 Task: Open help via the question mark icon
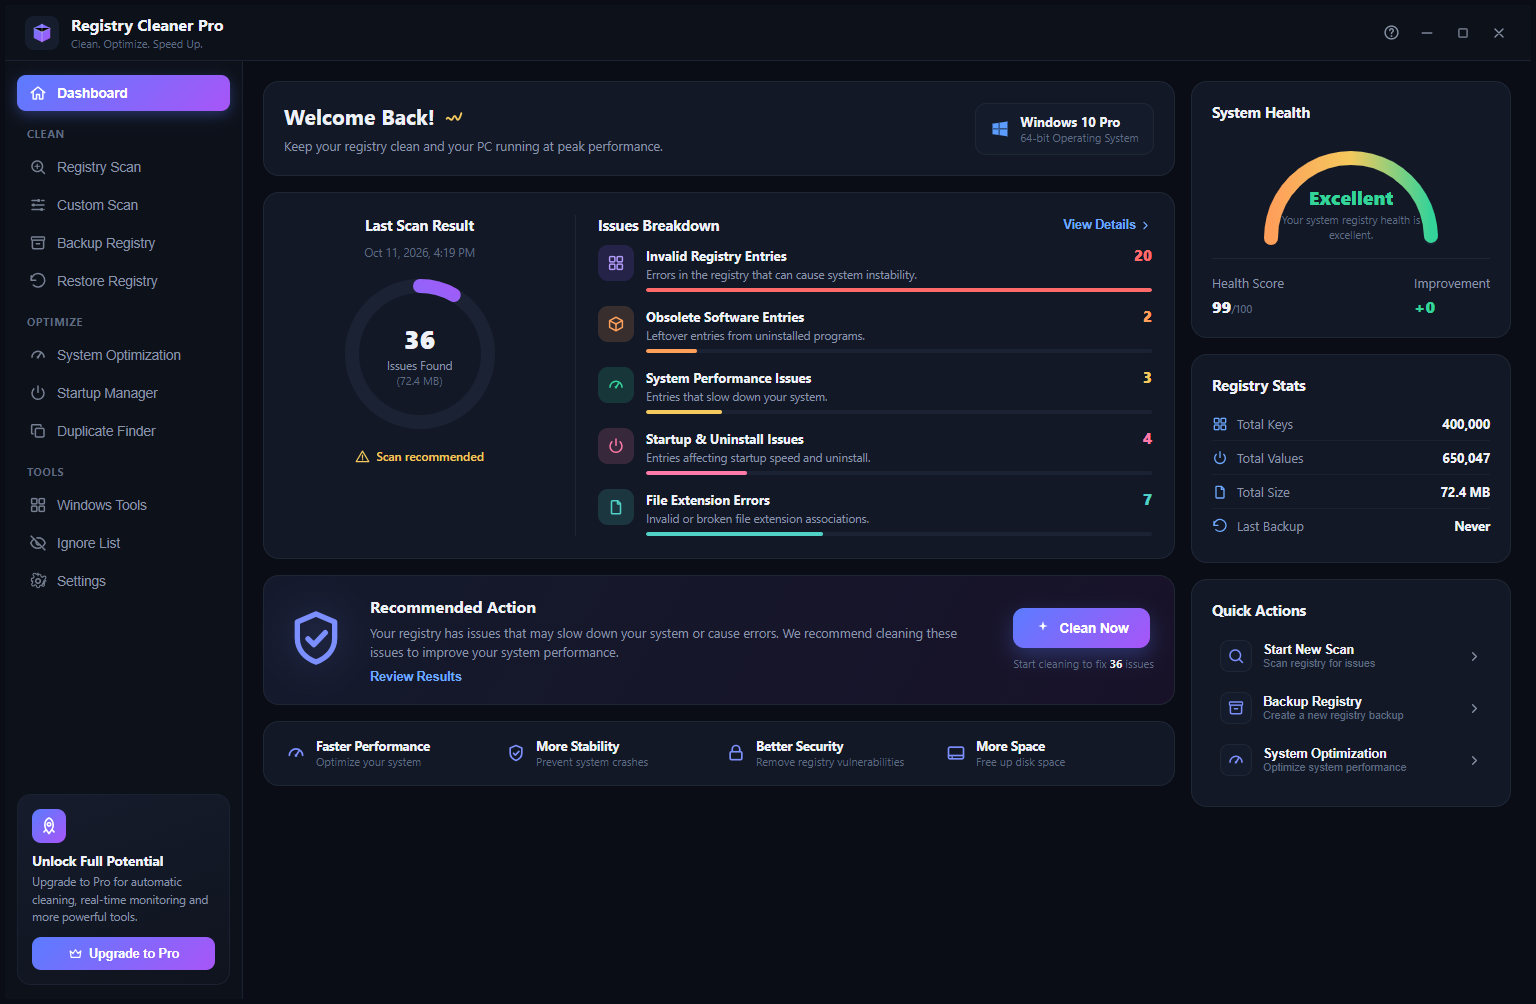click(x=1391, y=33)
